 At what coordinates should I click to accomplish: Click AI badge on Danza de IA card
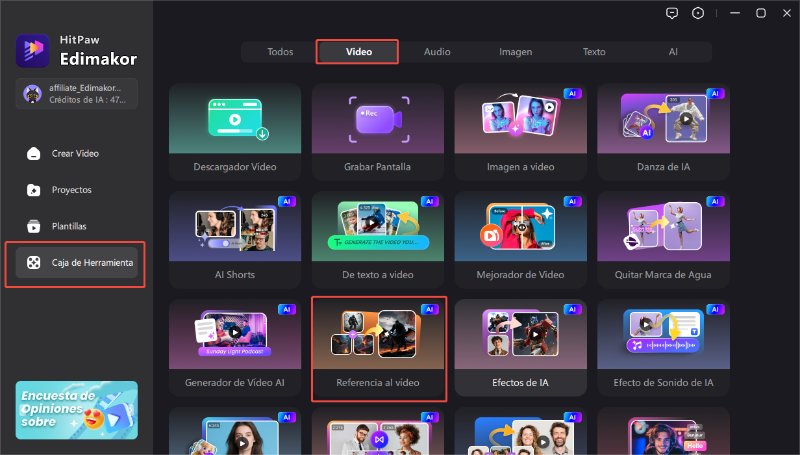tap(715, 94)
